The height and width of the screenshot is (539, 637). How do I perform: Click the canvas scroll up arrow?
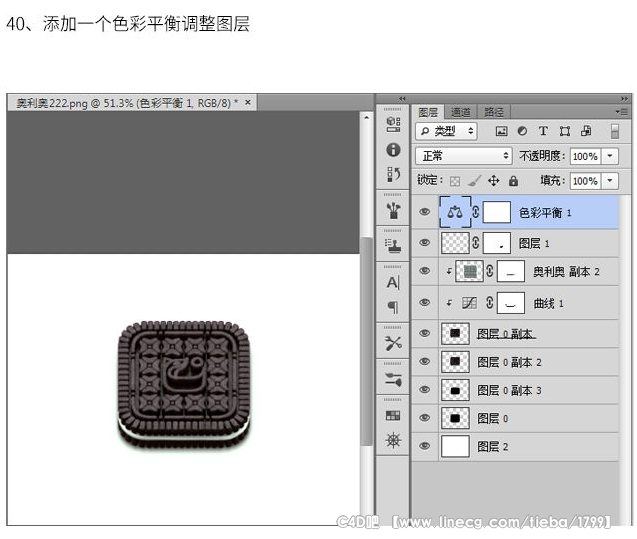tap(366, 117)
